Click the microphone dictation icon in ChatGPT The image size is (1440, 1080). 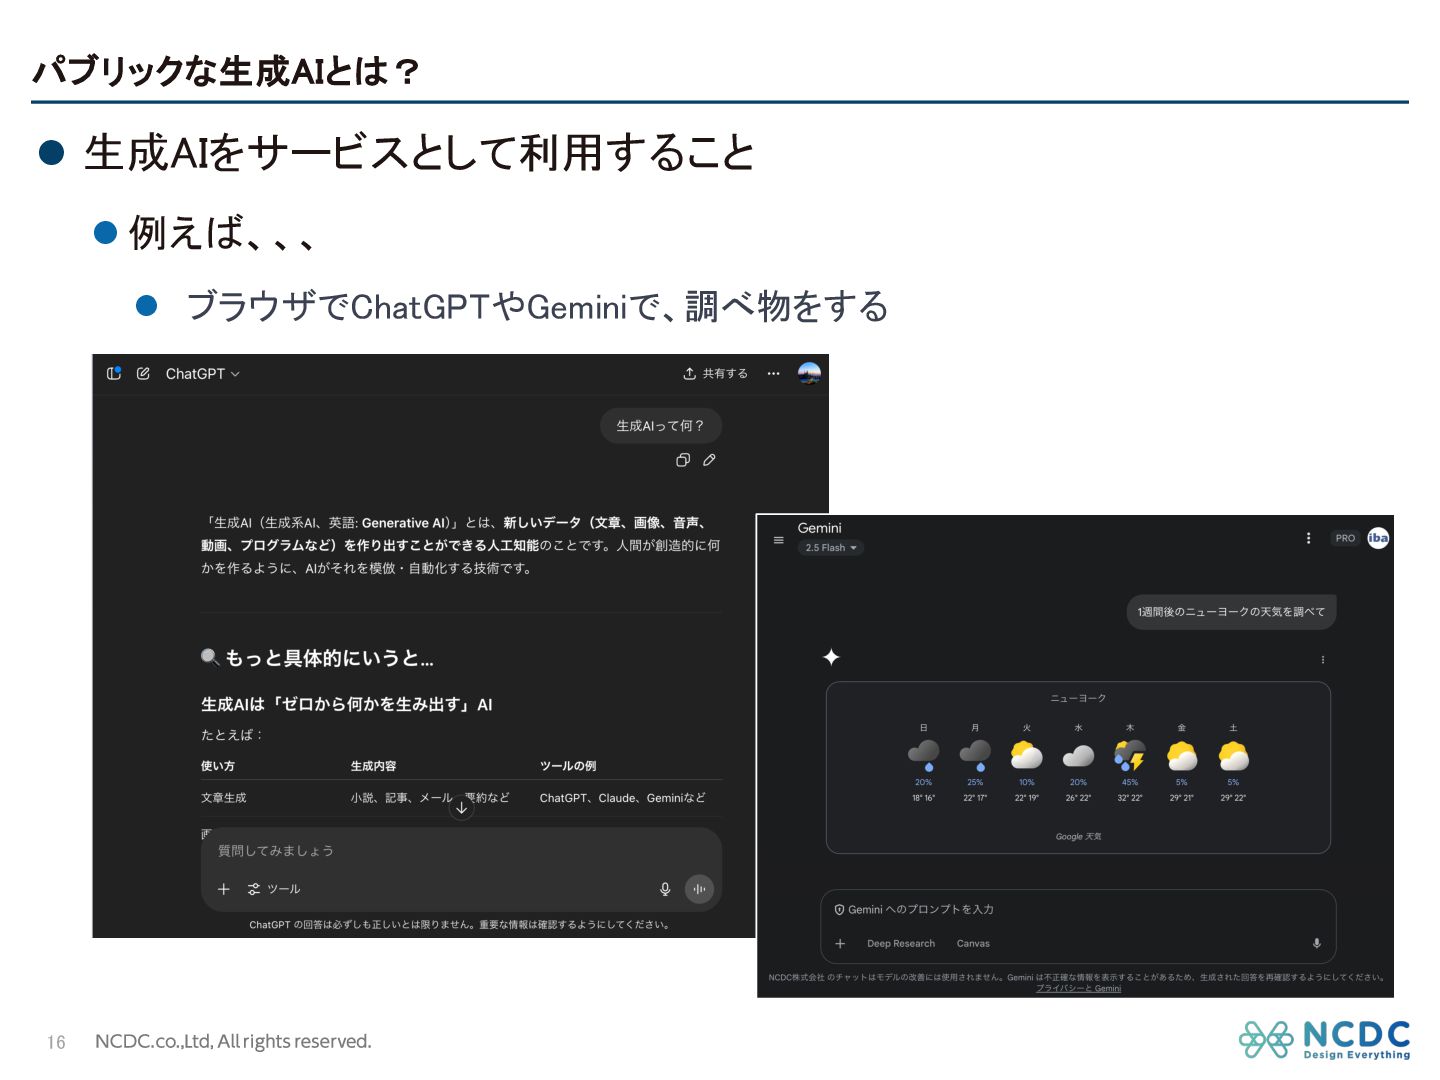pos(665,889)
